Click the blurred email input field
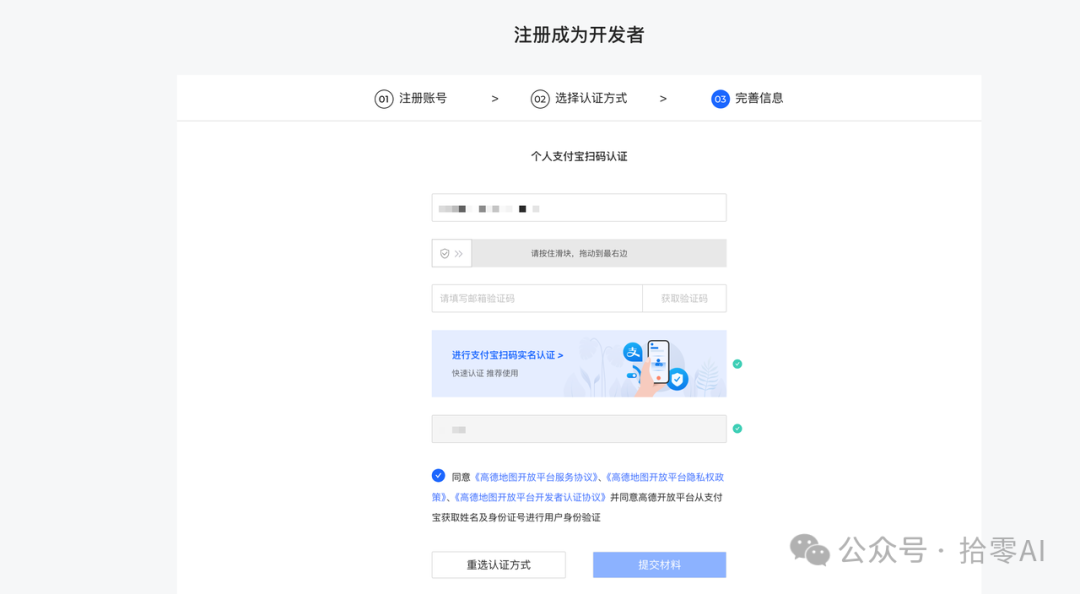Viewport: 1080px width, 594px height. pos(579,207)
